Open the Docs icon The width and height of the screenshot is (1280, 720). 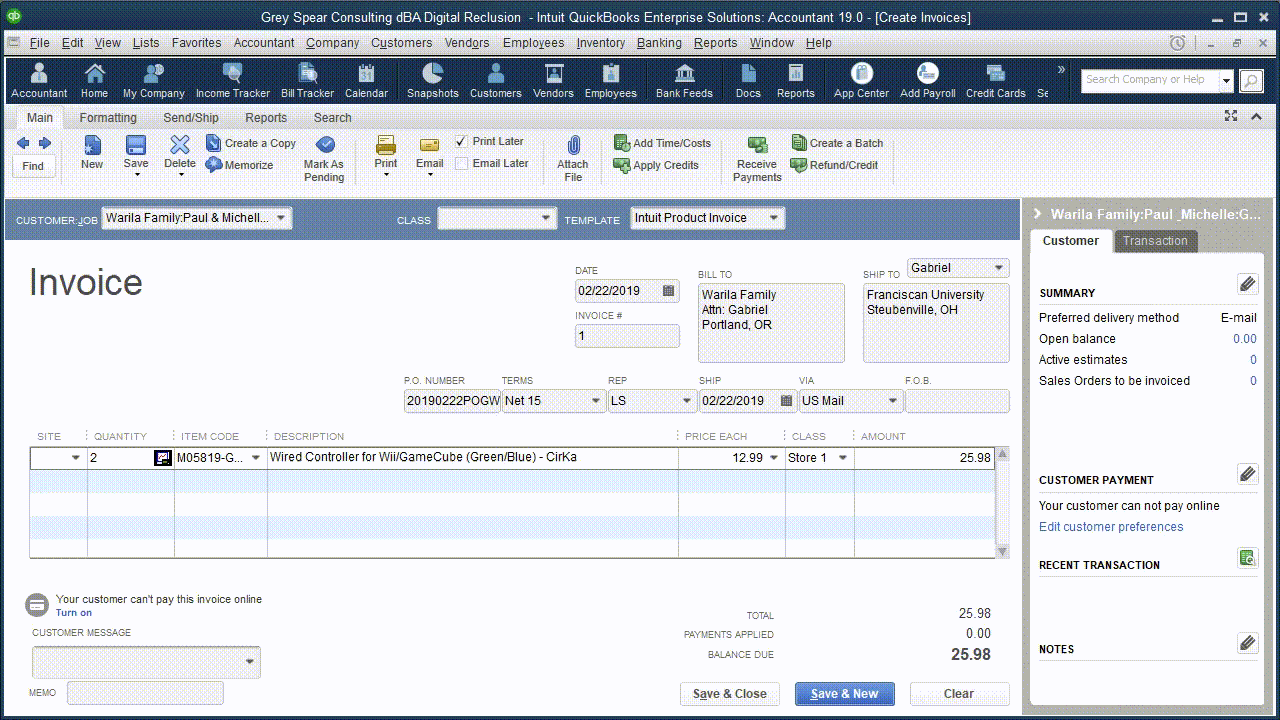pos(748,80)
